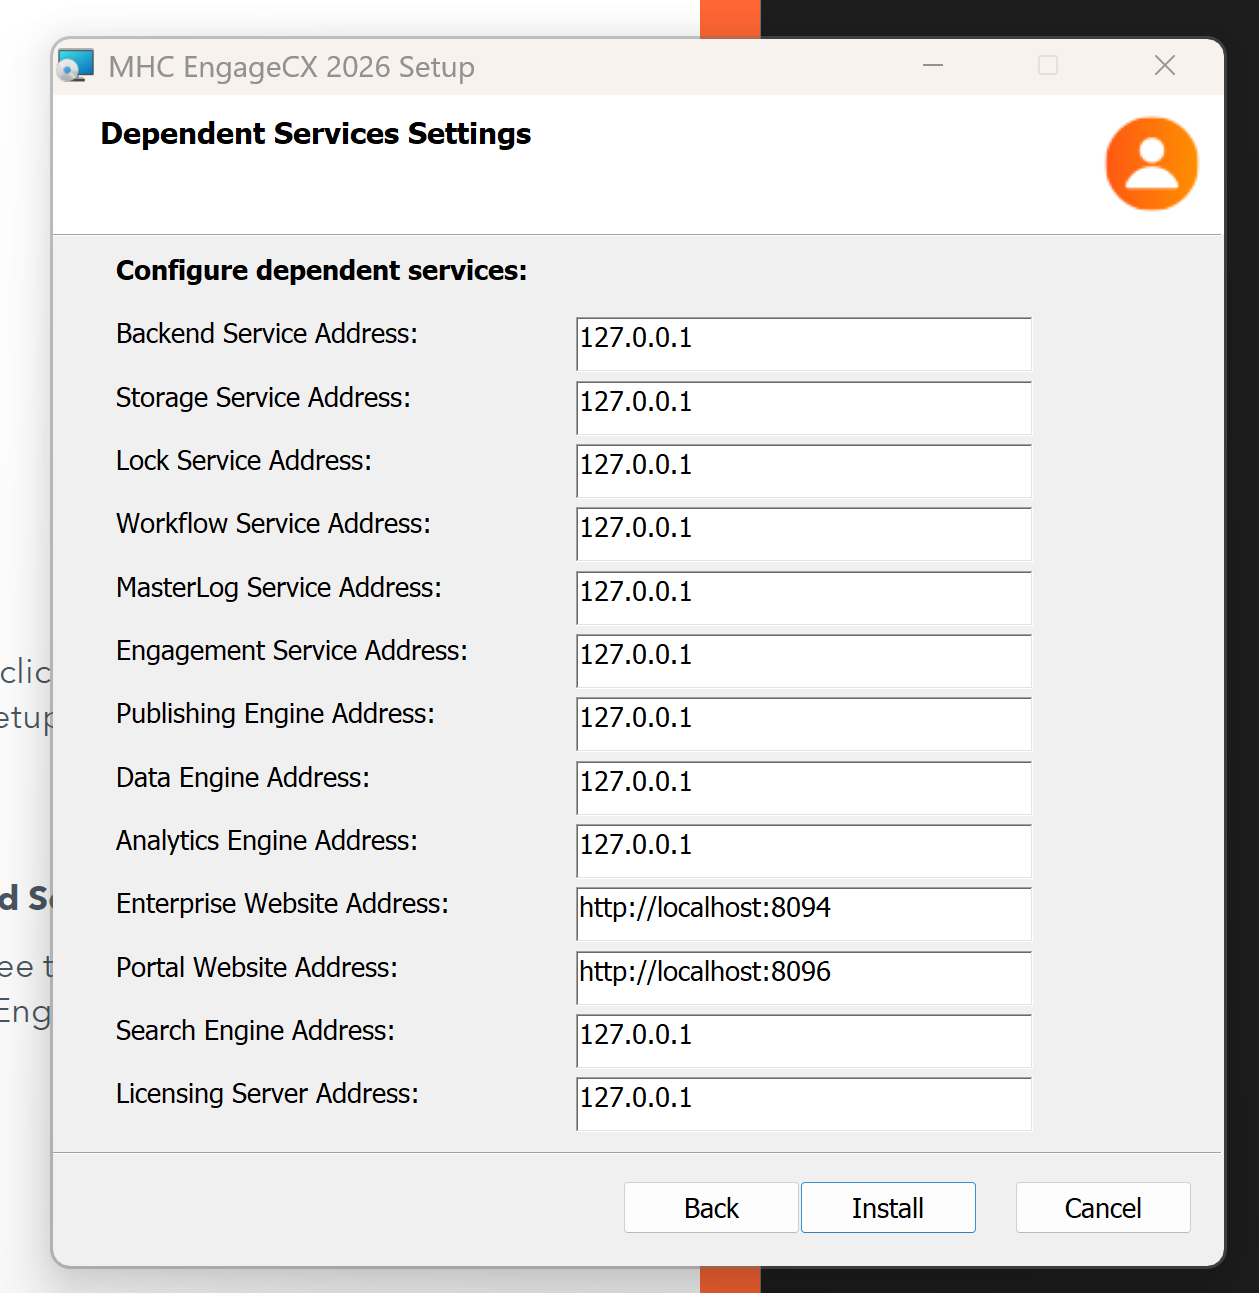Edit the Portal Website Address field
The height and width of the screenshot is (1293, 1259).
coord(804,978)
